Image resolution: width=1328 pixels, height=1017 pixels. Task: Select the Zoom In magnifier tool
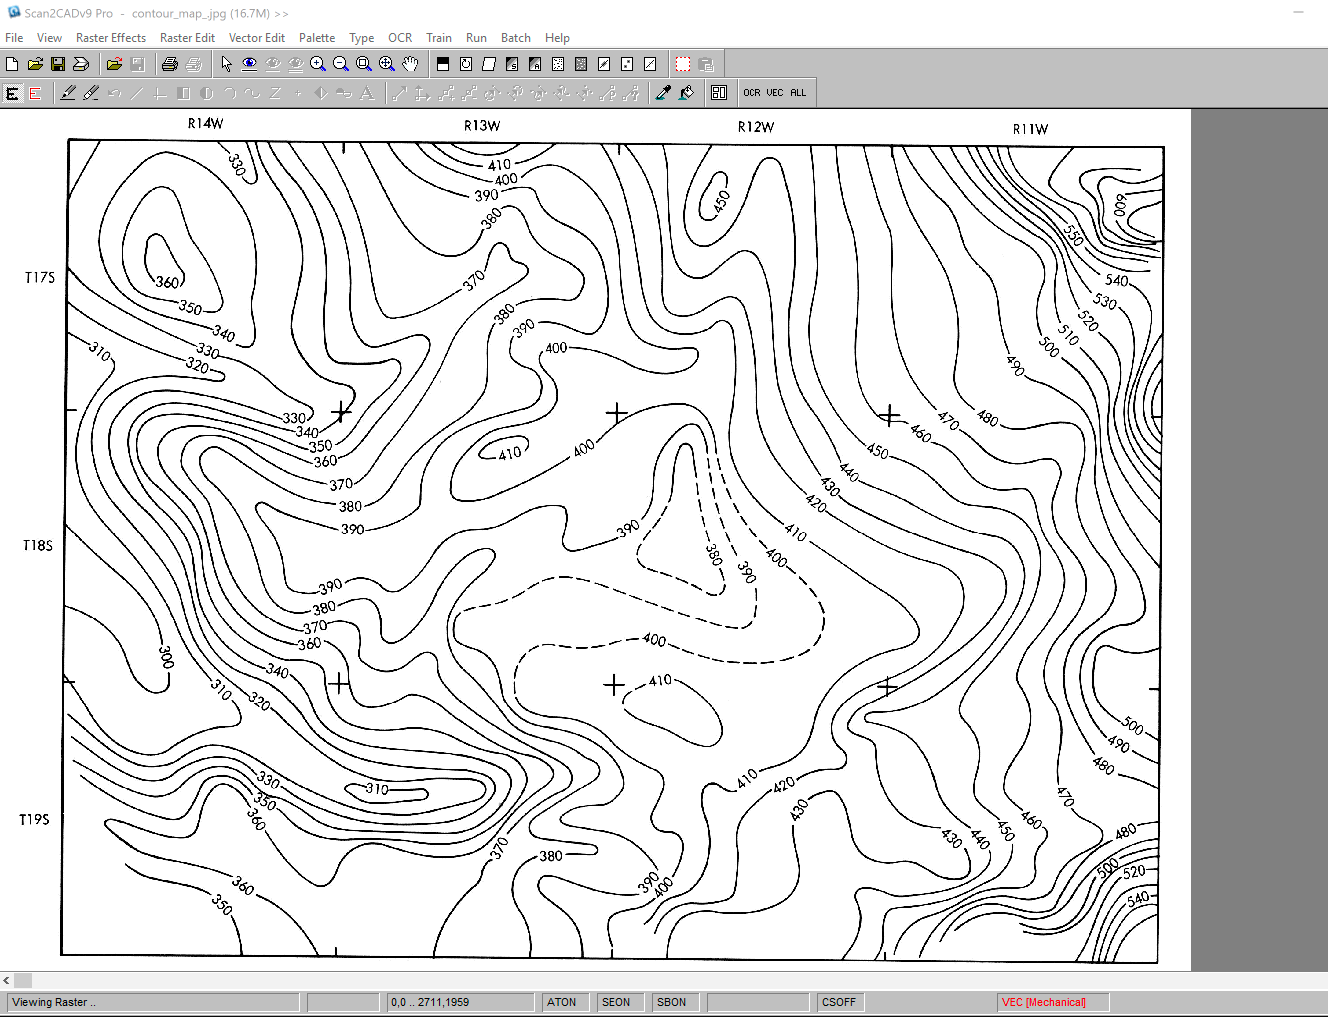click(318, 63)
